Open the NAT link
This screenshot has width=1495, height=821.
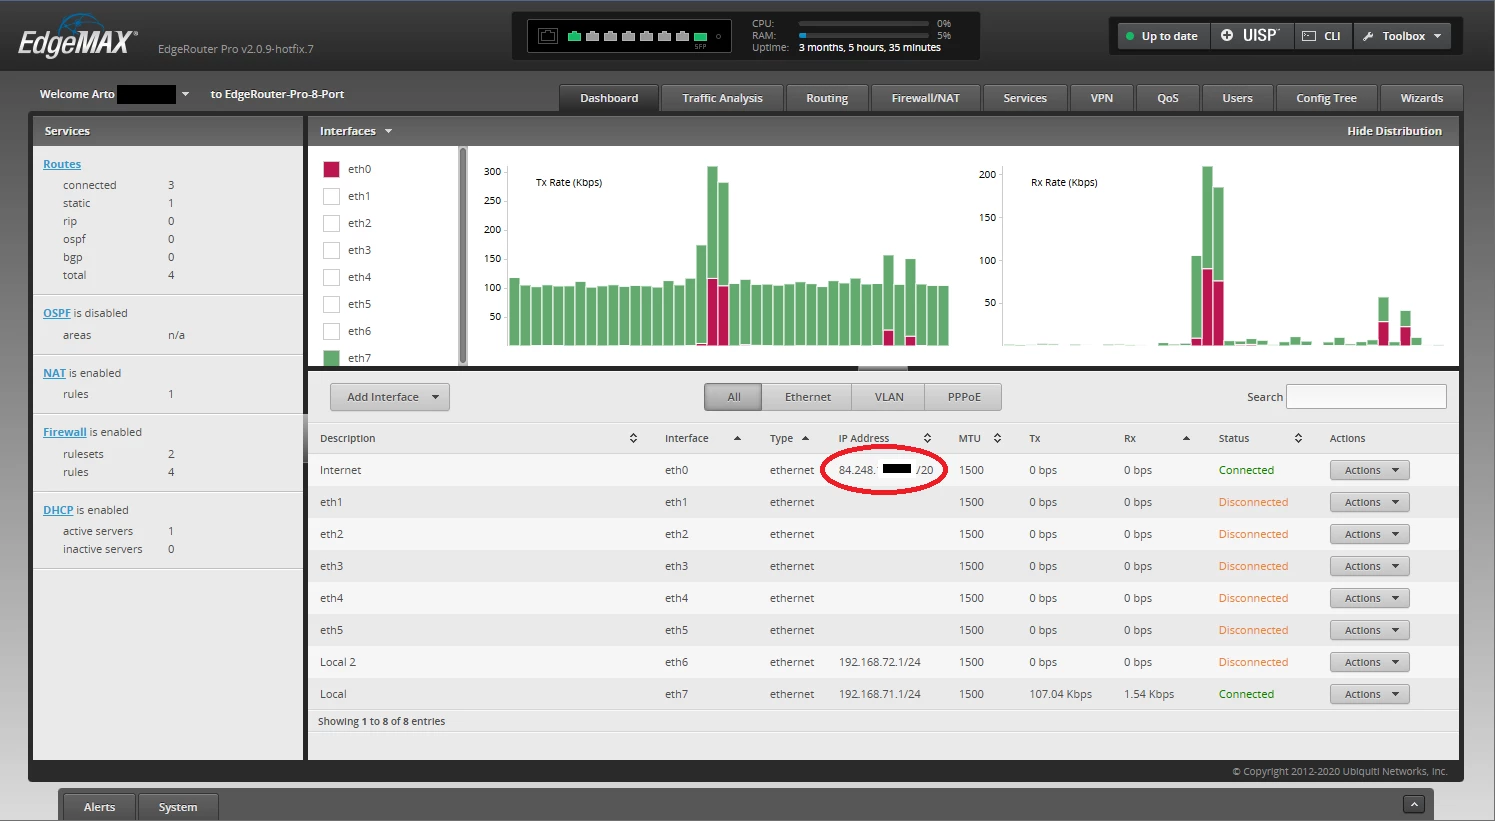click(54, 373)
